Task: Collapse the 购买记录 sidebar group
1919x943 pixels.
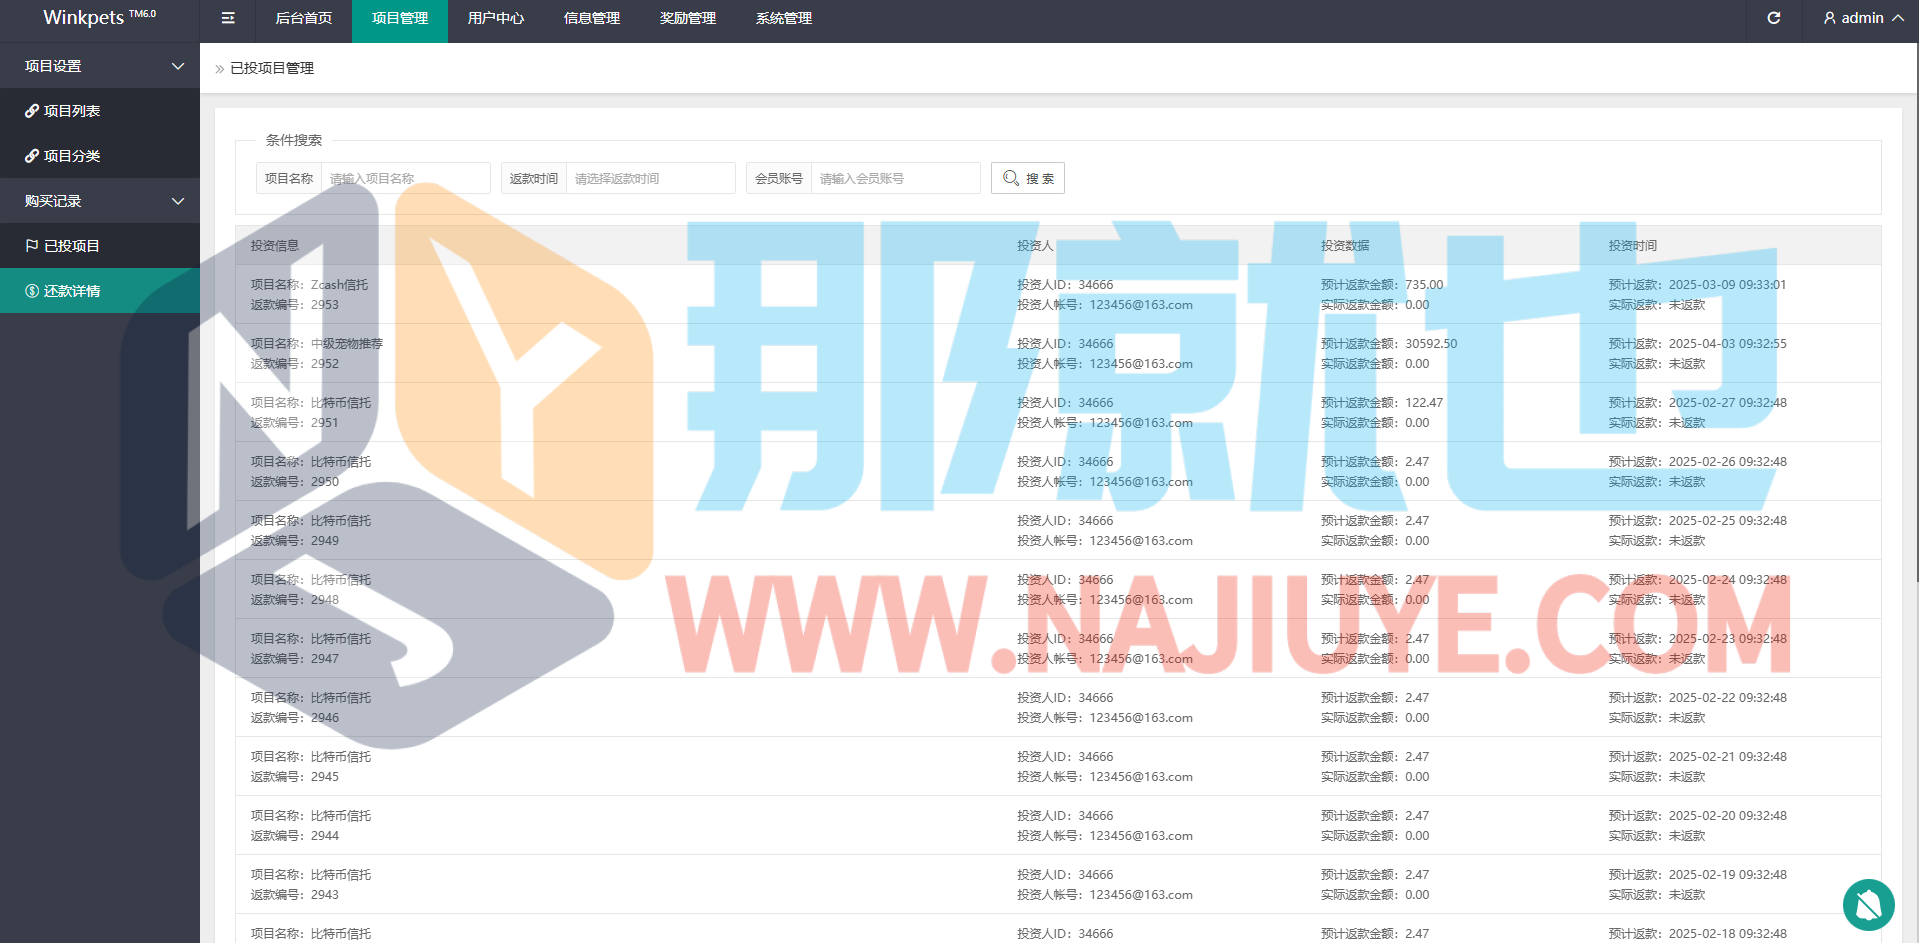Action: (178, 201)
